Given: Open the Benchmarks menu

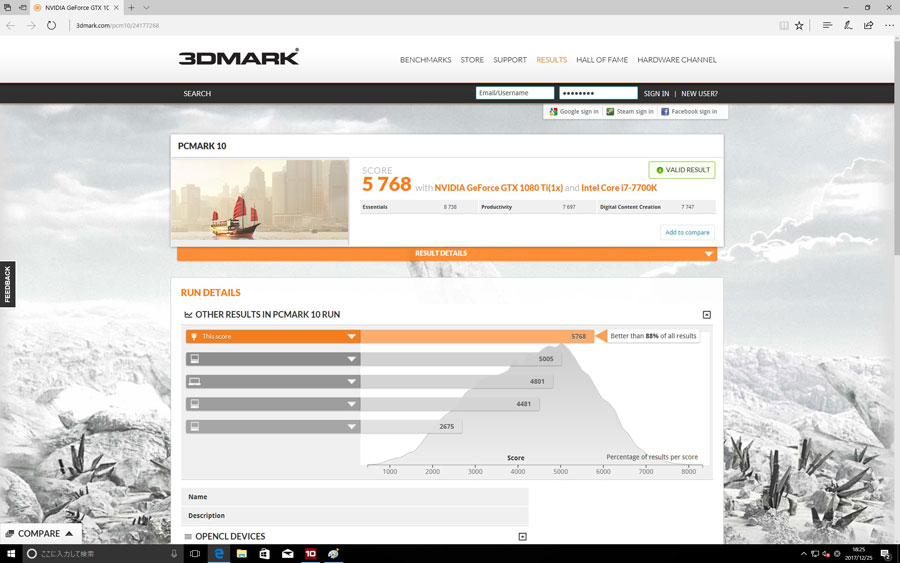Looking at the screenshot, I should pos(425,60).
